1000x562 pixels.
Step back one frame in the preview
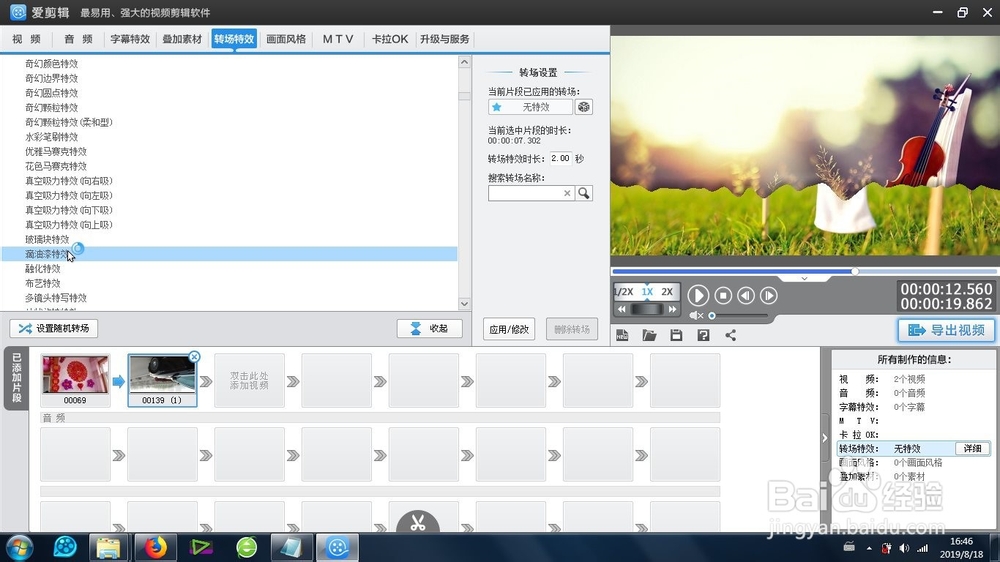[746, 295]
